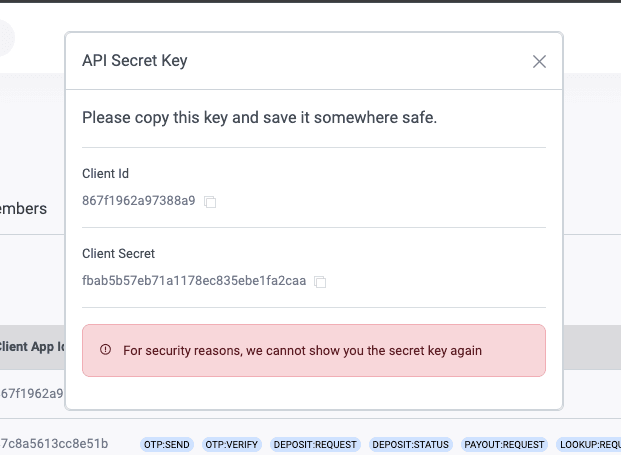The height and width of the screenshot is (455, 621).
Task: Click the security warning info icon
Action: [105, 350]
